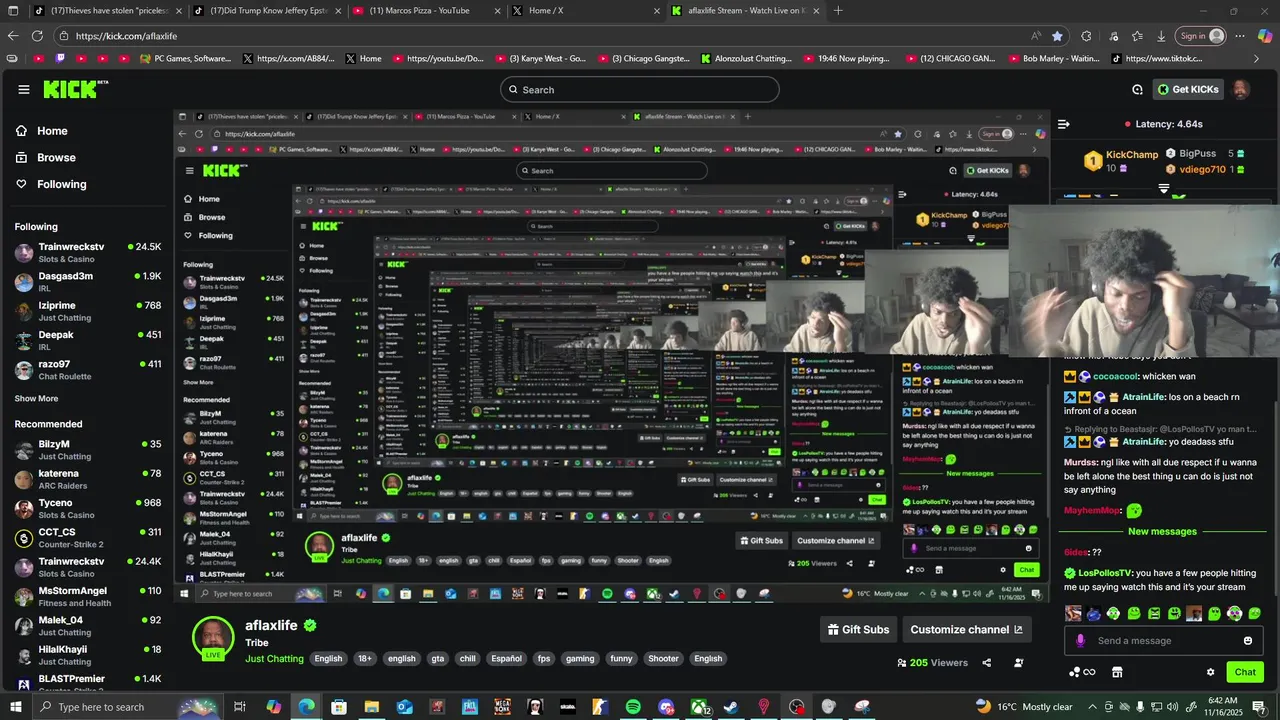The width and height of the screenshot is (1280, 720).
Task: Switch to Jeffery Epstein TikTok tab
Action: point(265,10)
